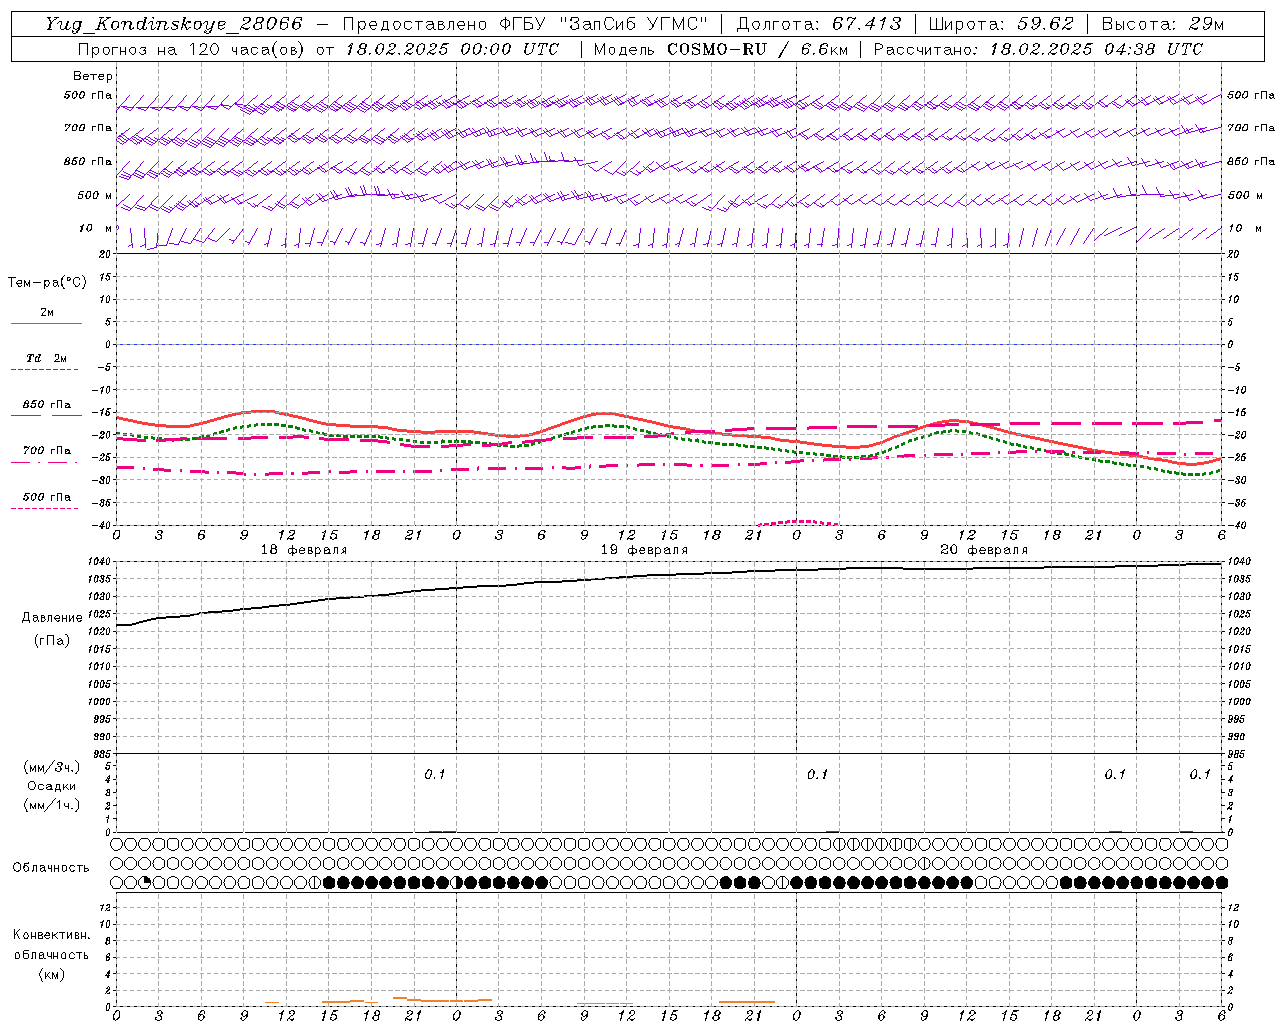Click the "19 февраля" date label
This screenshot has height=1024, width=1280.
point(644,550)
